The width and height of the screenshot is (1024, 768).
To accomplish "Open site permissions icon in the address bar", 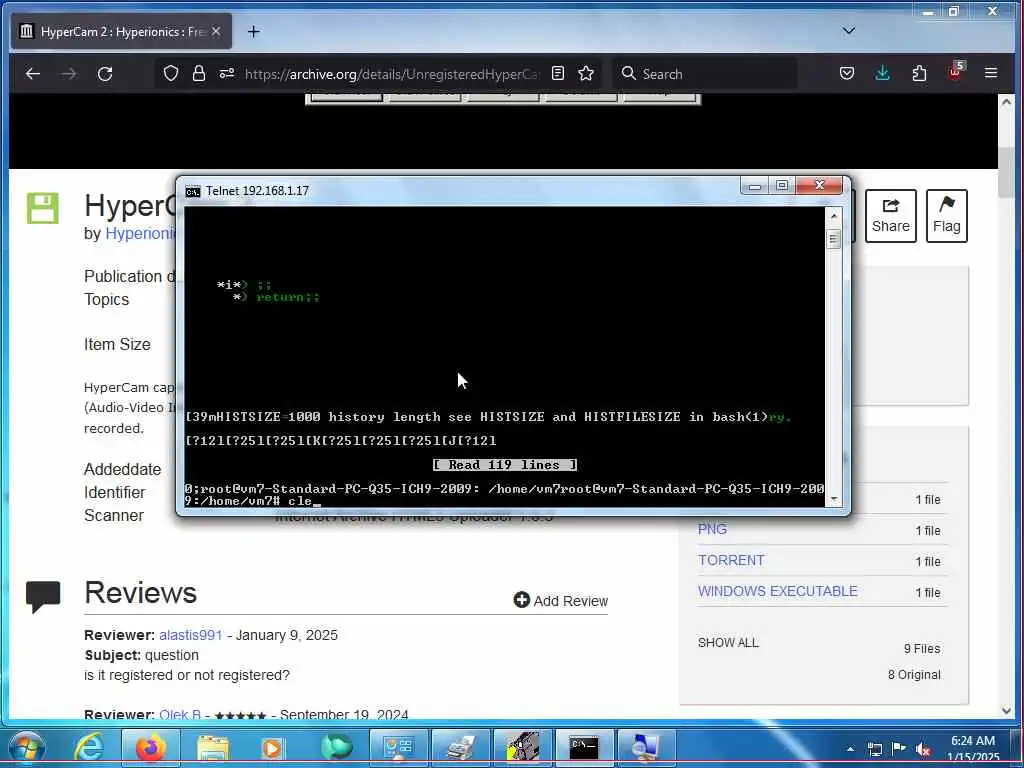I will pos(227,73).
